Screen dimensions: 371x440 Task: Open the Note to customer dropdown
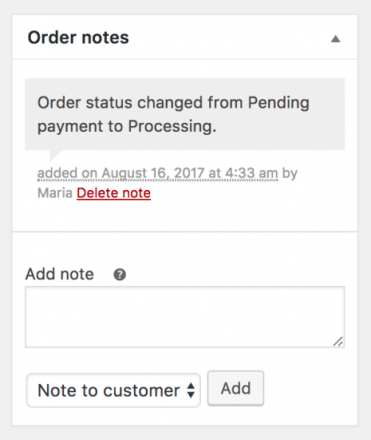[113, 390]
